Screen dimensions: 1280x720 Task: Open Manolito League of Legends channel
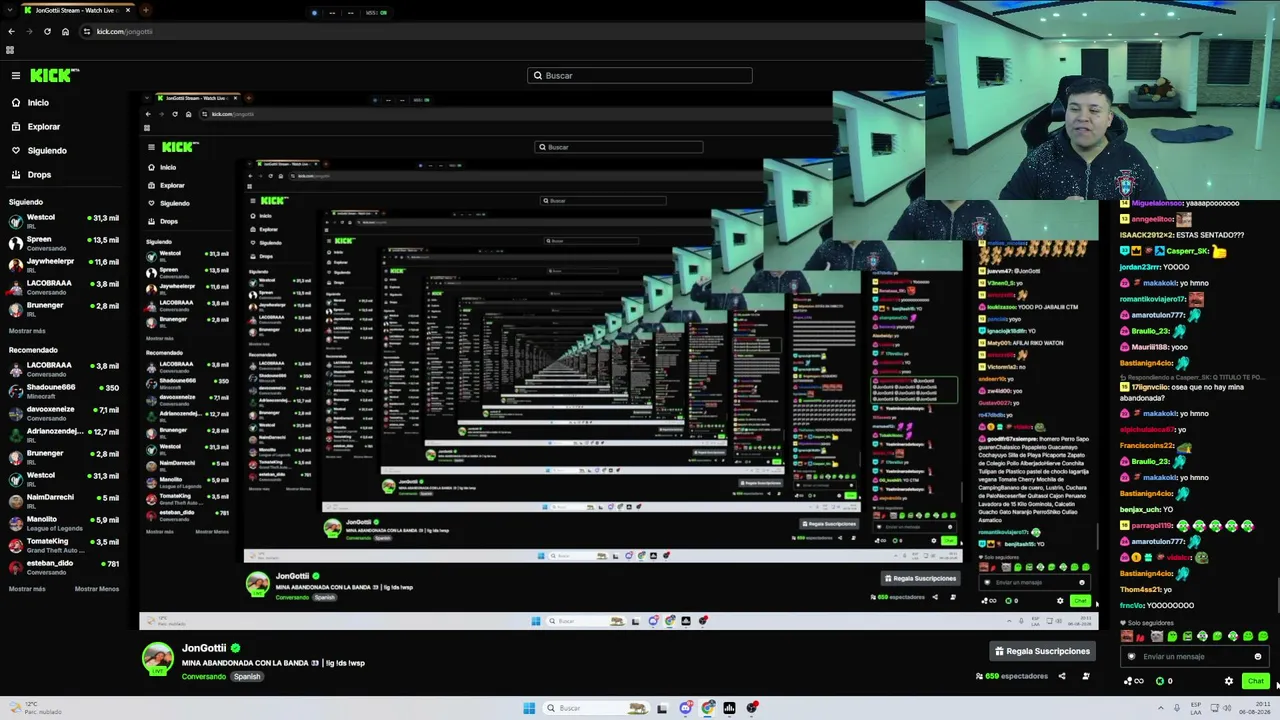pyautogui.click(x=64, y=523)
